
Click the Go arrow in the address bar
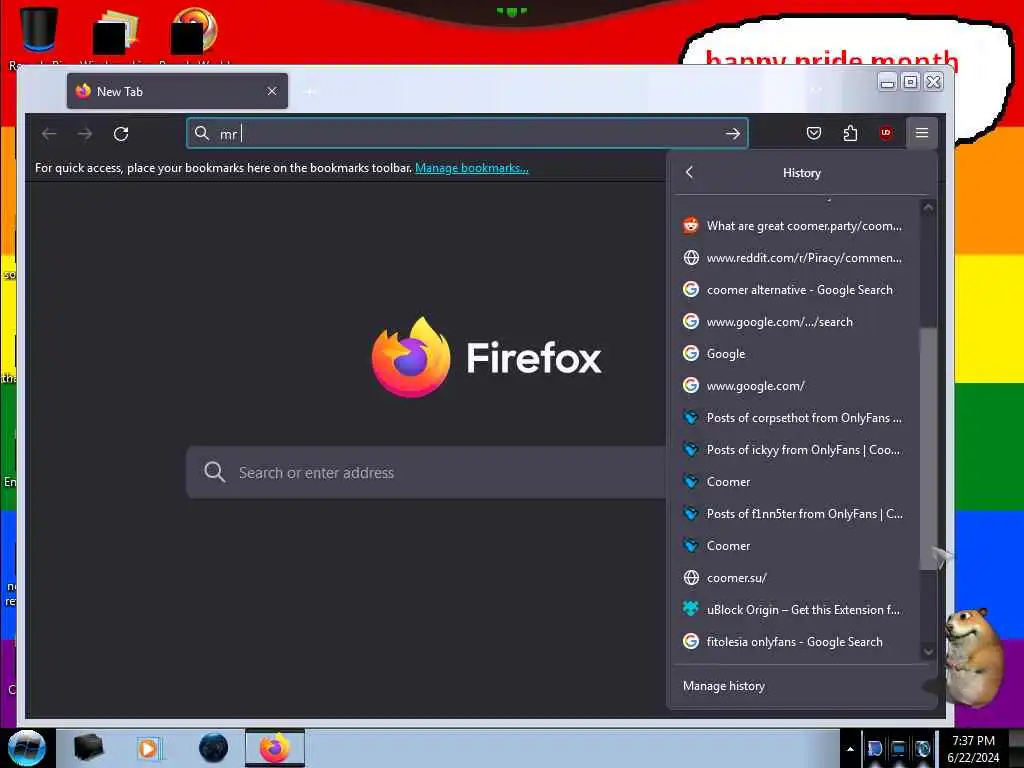(732, 134)
